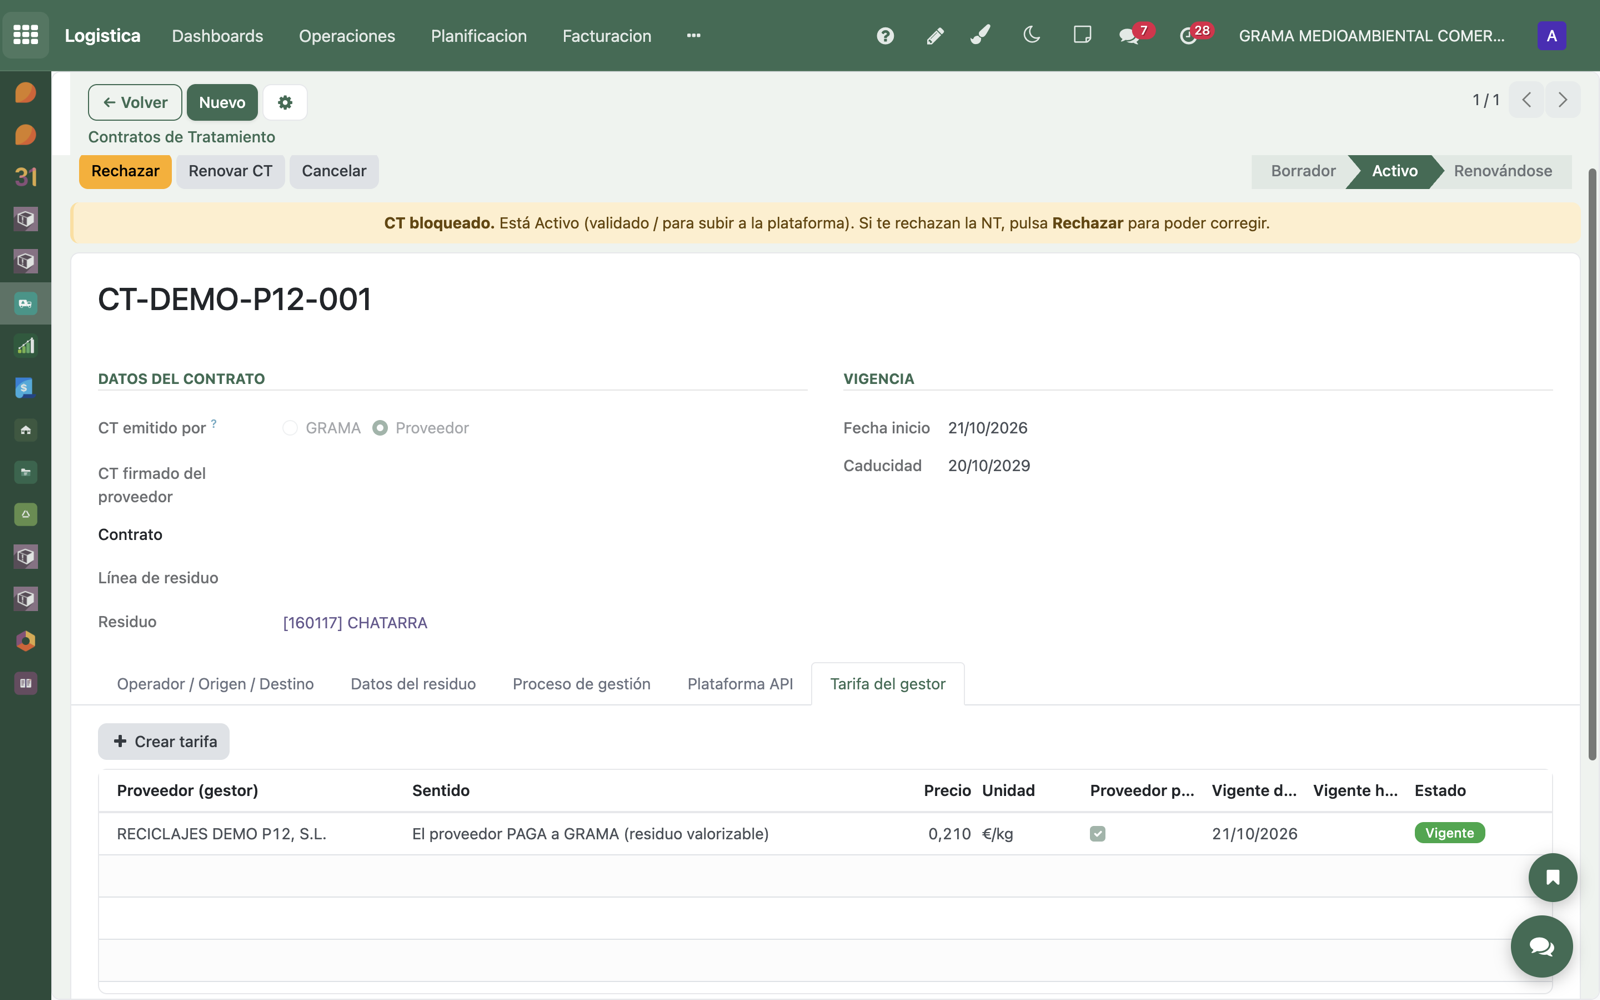
Task: Open the Dashboards menu
Action: tap(217, 36)
